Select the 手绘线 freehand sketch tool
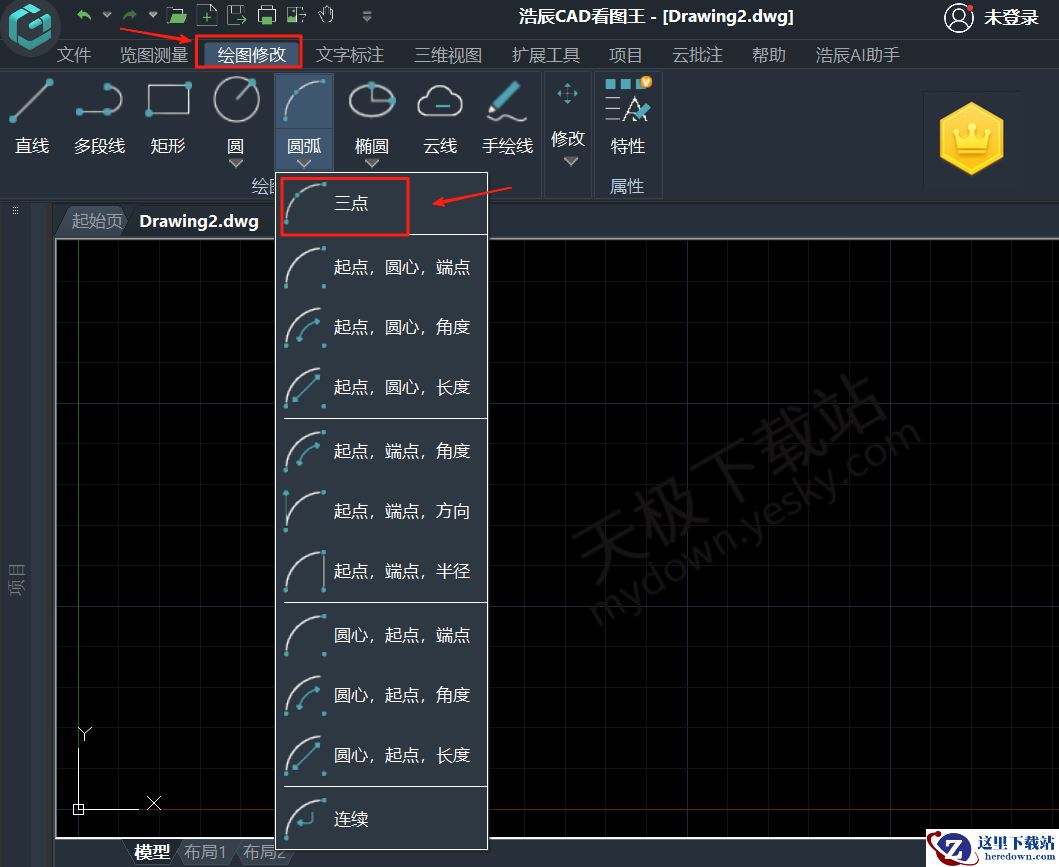The image size is (1059, 867). (x=507, y=116)
